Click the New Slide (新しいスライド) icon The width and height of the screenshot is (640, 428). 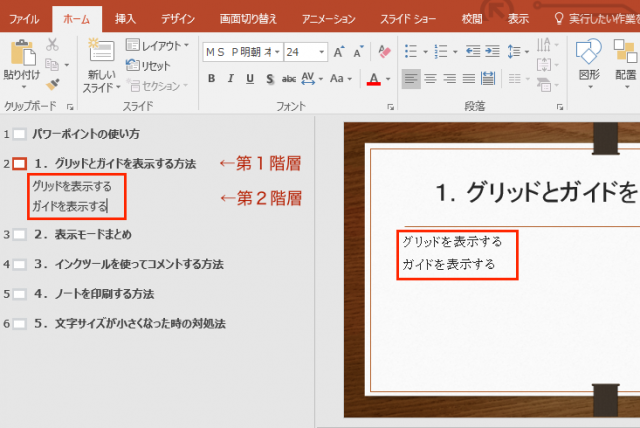point(100,50)
